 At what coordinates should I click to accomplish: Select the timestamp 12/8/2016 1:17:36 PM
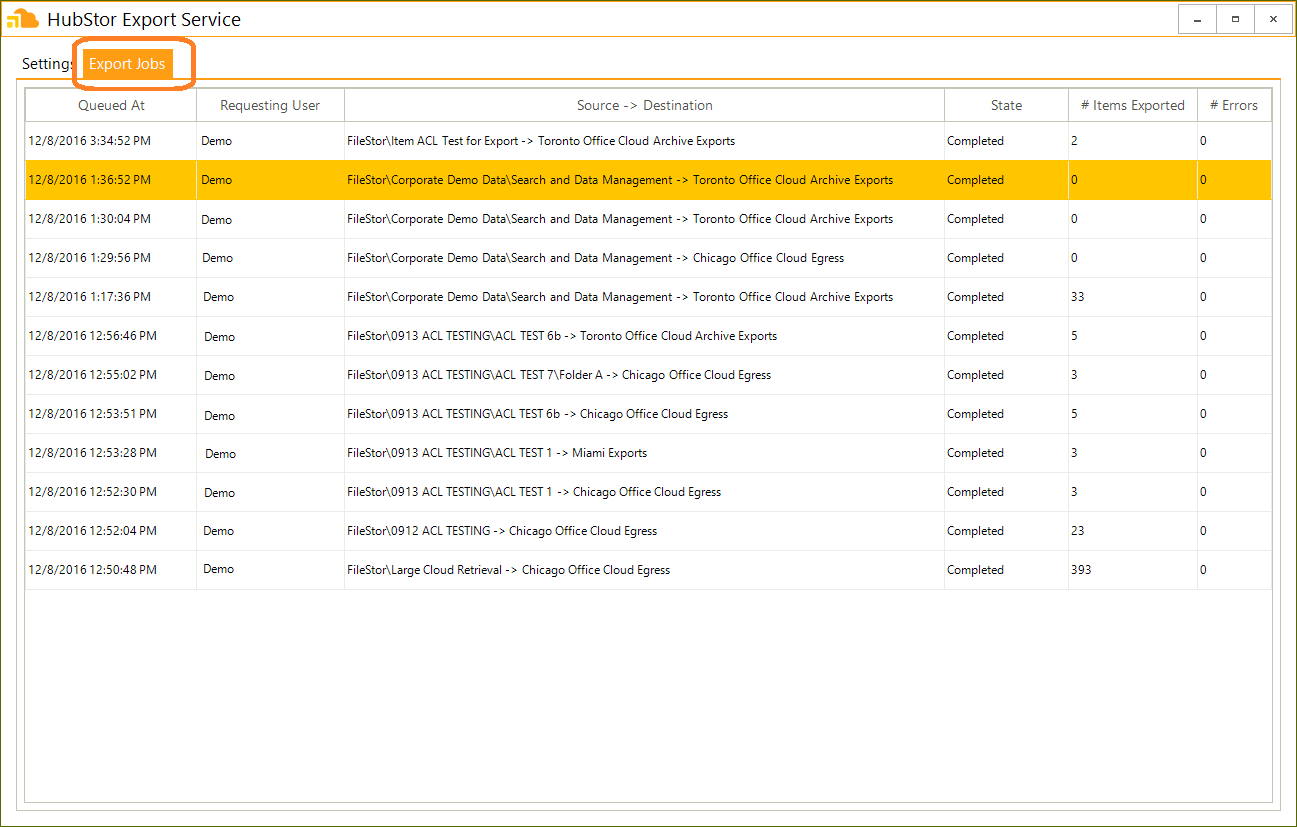tap(90, 297)
